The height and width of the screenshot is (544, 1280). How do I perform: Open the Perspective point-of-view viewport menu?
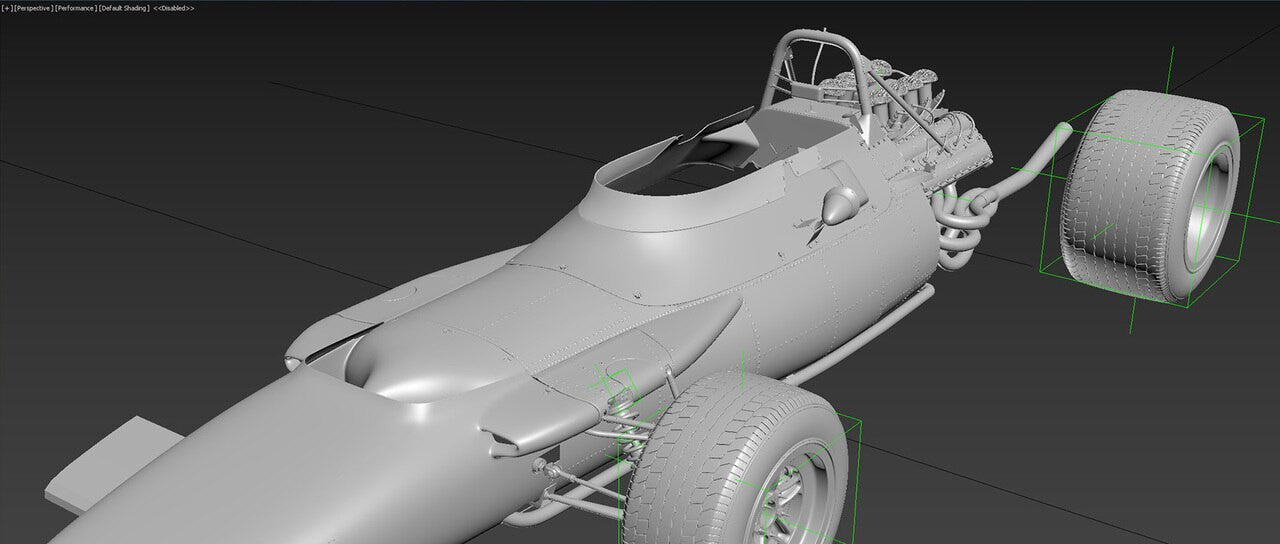[33, 8]
